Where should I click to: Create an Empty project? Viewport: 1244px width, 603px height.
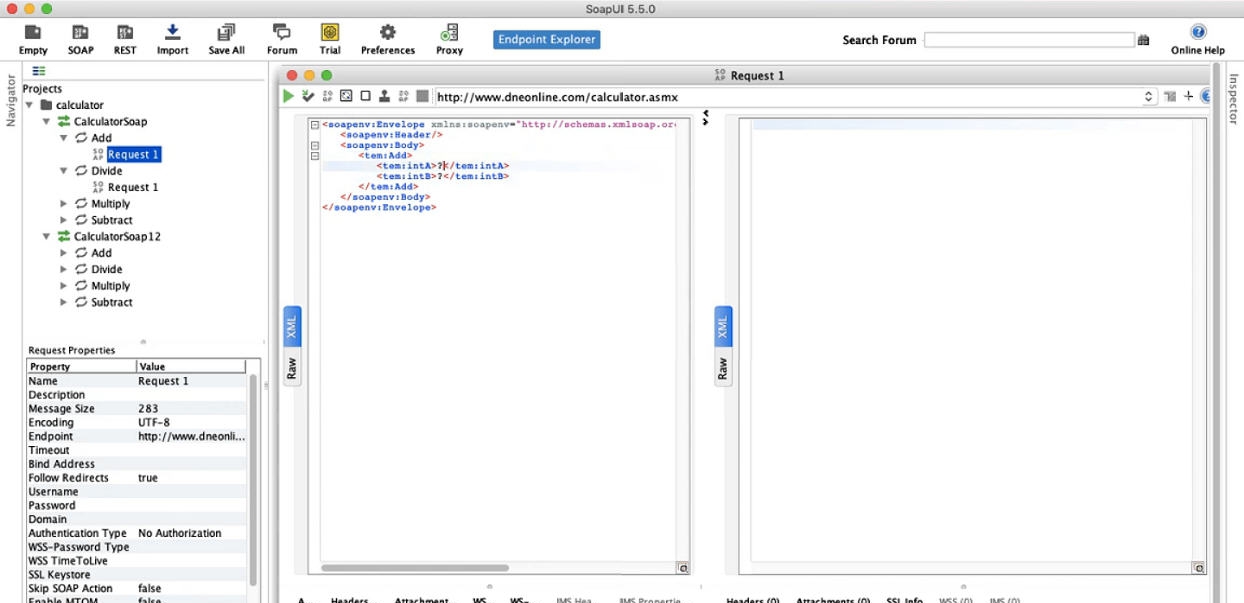[32, 38]
